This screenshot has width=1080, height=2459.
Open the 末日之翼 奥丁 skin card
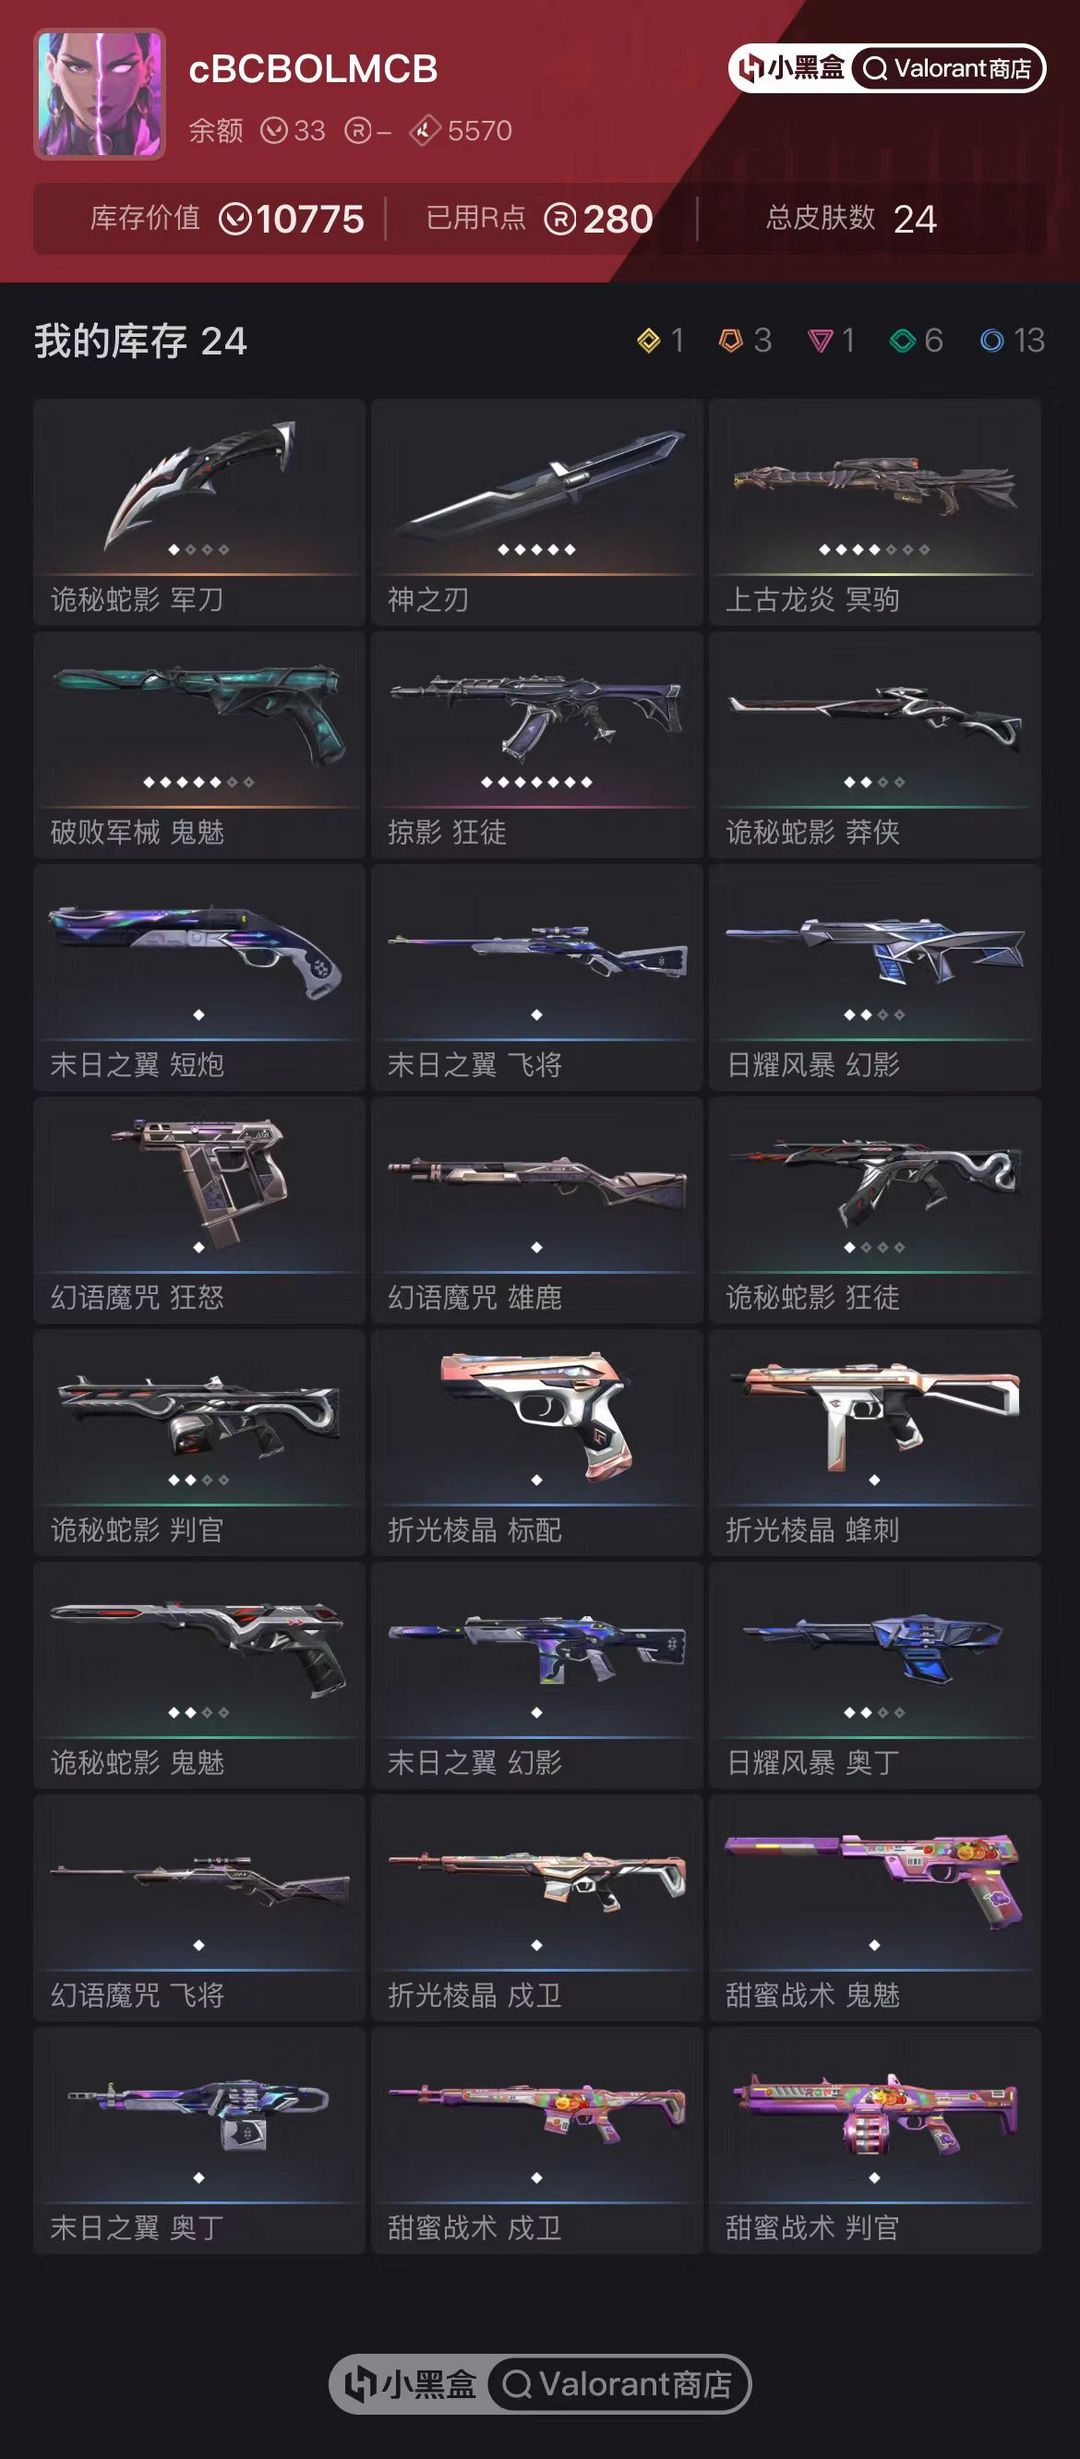tap(199, 2141)
